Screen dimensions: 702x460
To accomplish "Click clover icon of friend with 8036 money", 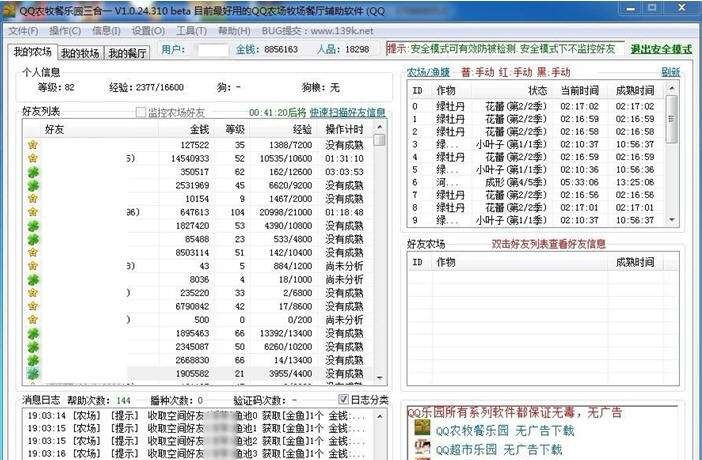I will (x=33, y=279).
